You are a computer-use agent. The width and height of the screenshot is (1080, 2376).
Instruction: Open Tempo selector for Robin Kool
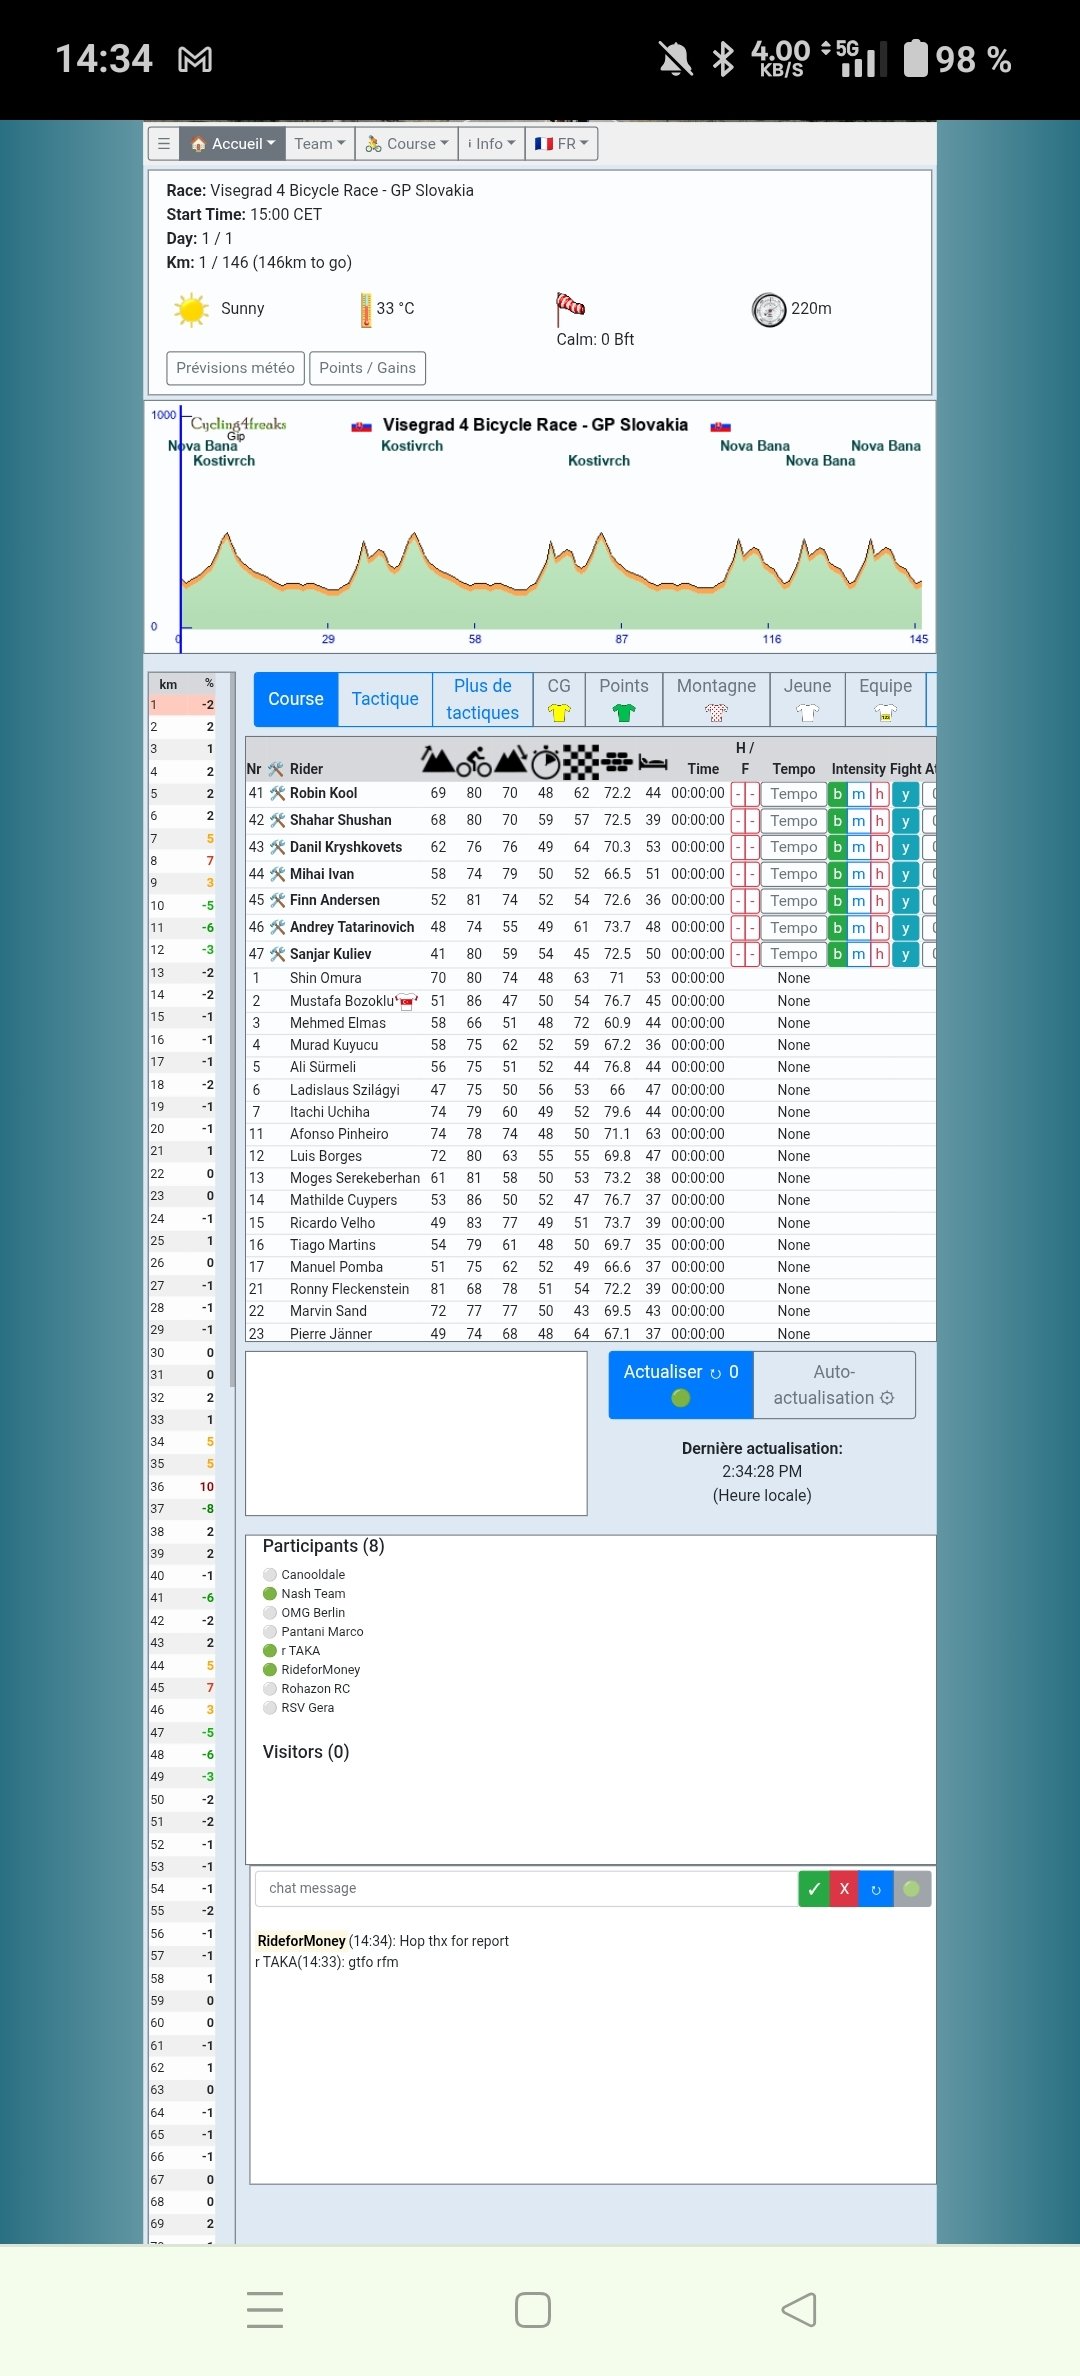794,794
